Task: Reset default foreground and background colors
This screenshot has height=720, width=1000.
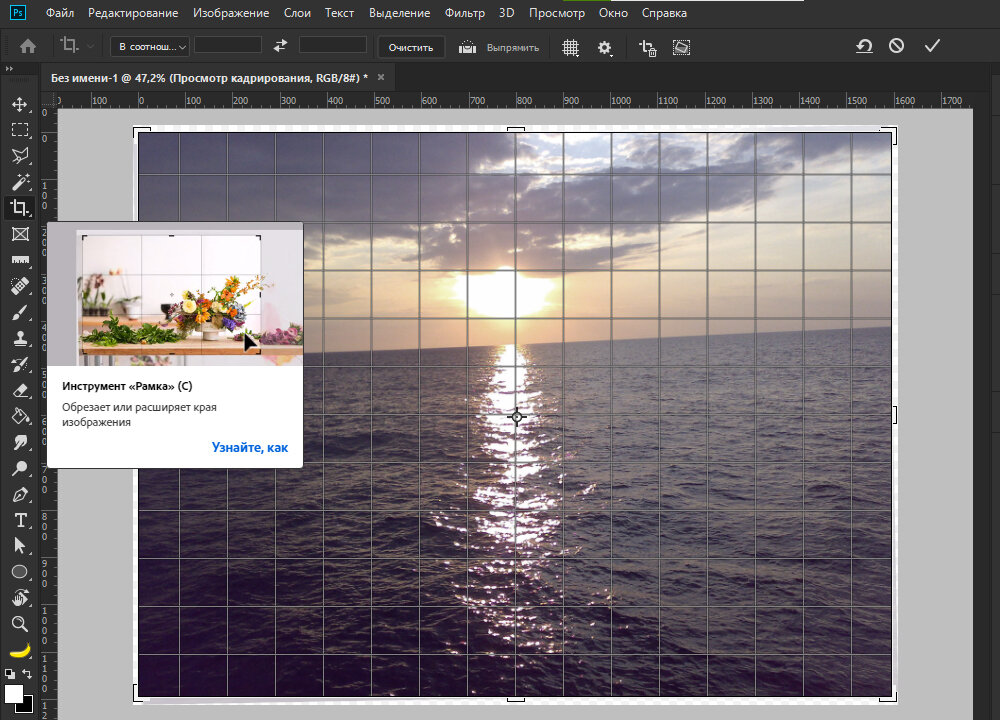Action: (x=10, y=673)
